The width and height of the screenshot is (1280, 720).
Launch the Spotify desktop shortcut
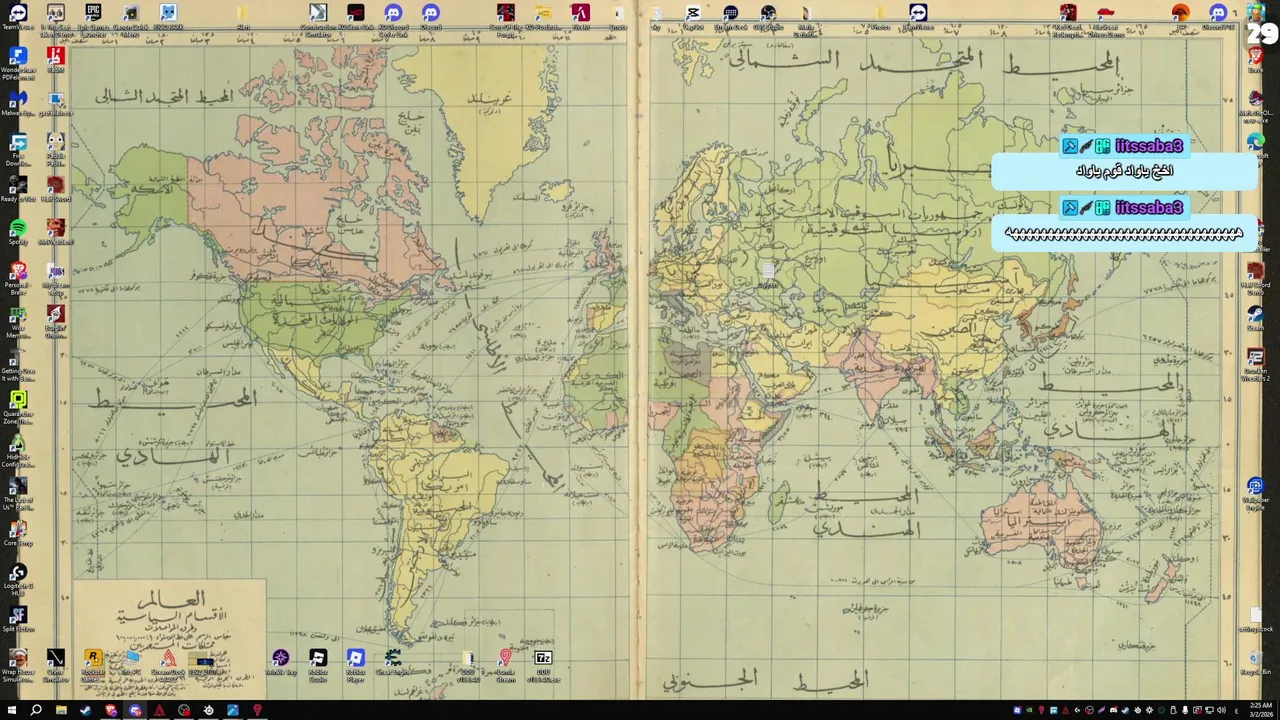18,233
